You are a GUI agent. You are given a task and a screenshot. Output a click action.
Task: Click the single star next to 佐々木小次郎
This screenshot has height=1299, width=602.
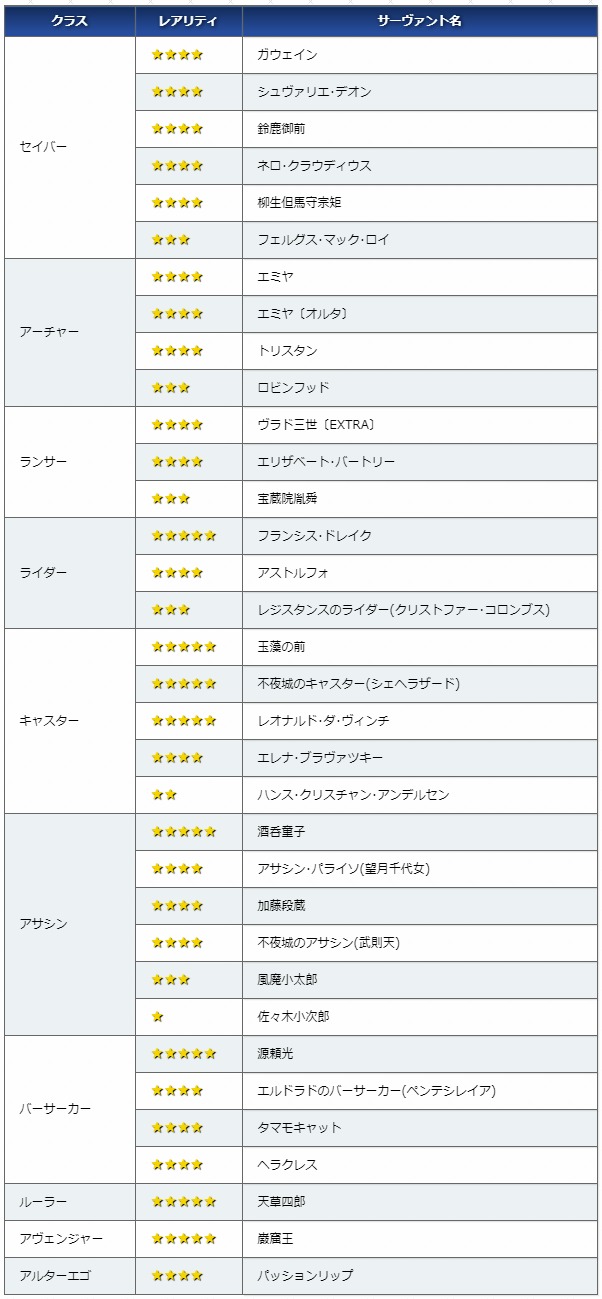pyautogui.click(x=158, y=1017)
